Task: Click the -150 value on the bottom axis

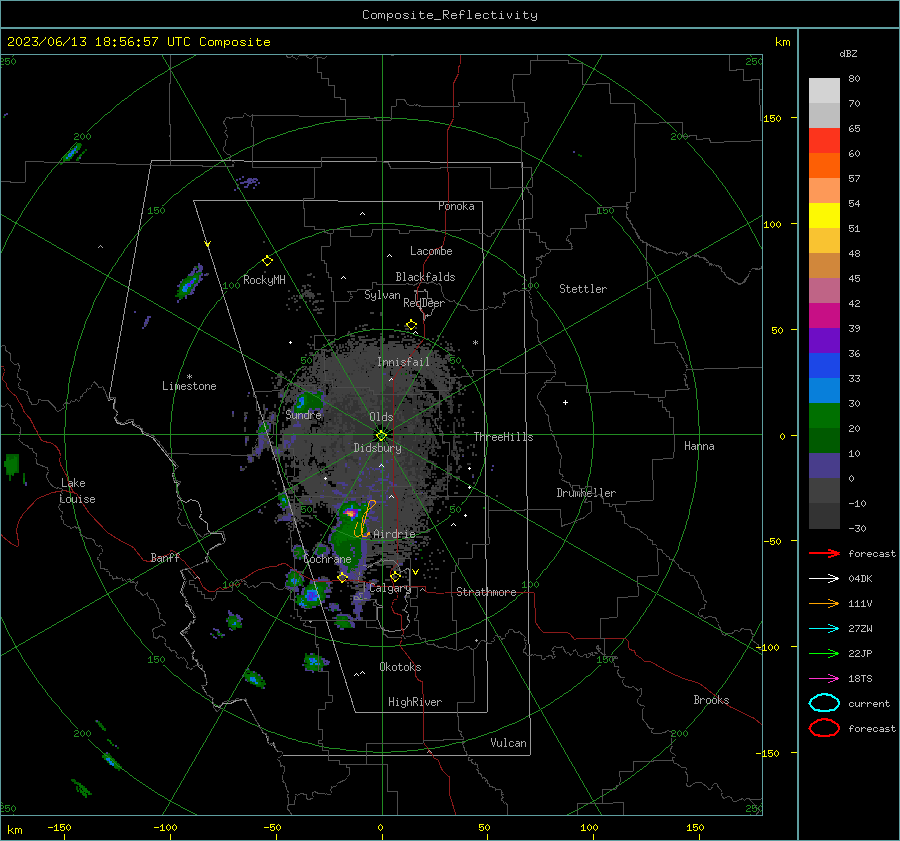Action: coord(59,827)
